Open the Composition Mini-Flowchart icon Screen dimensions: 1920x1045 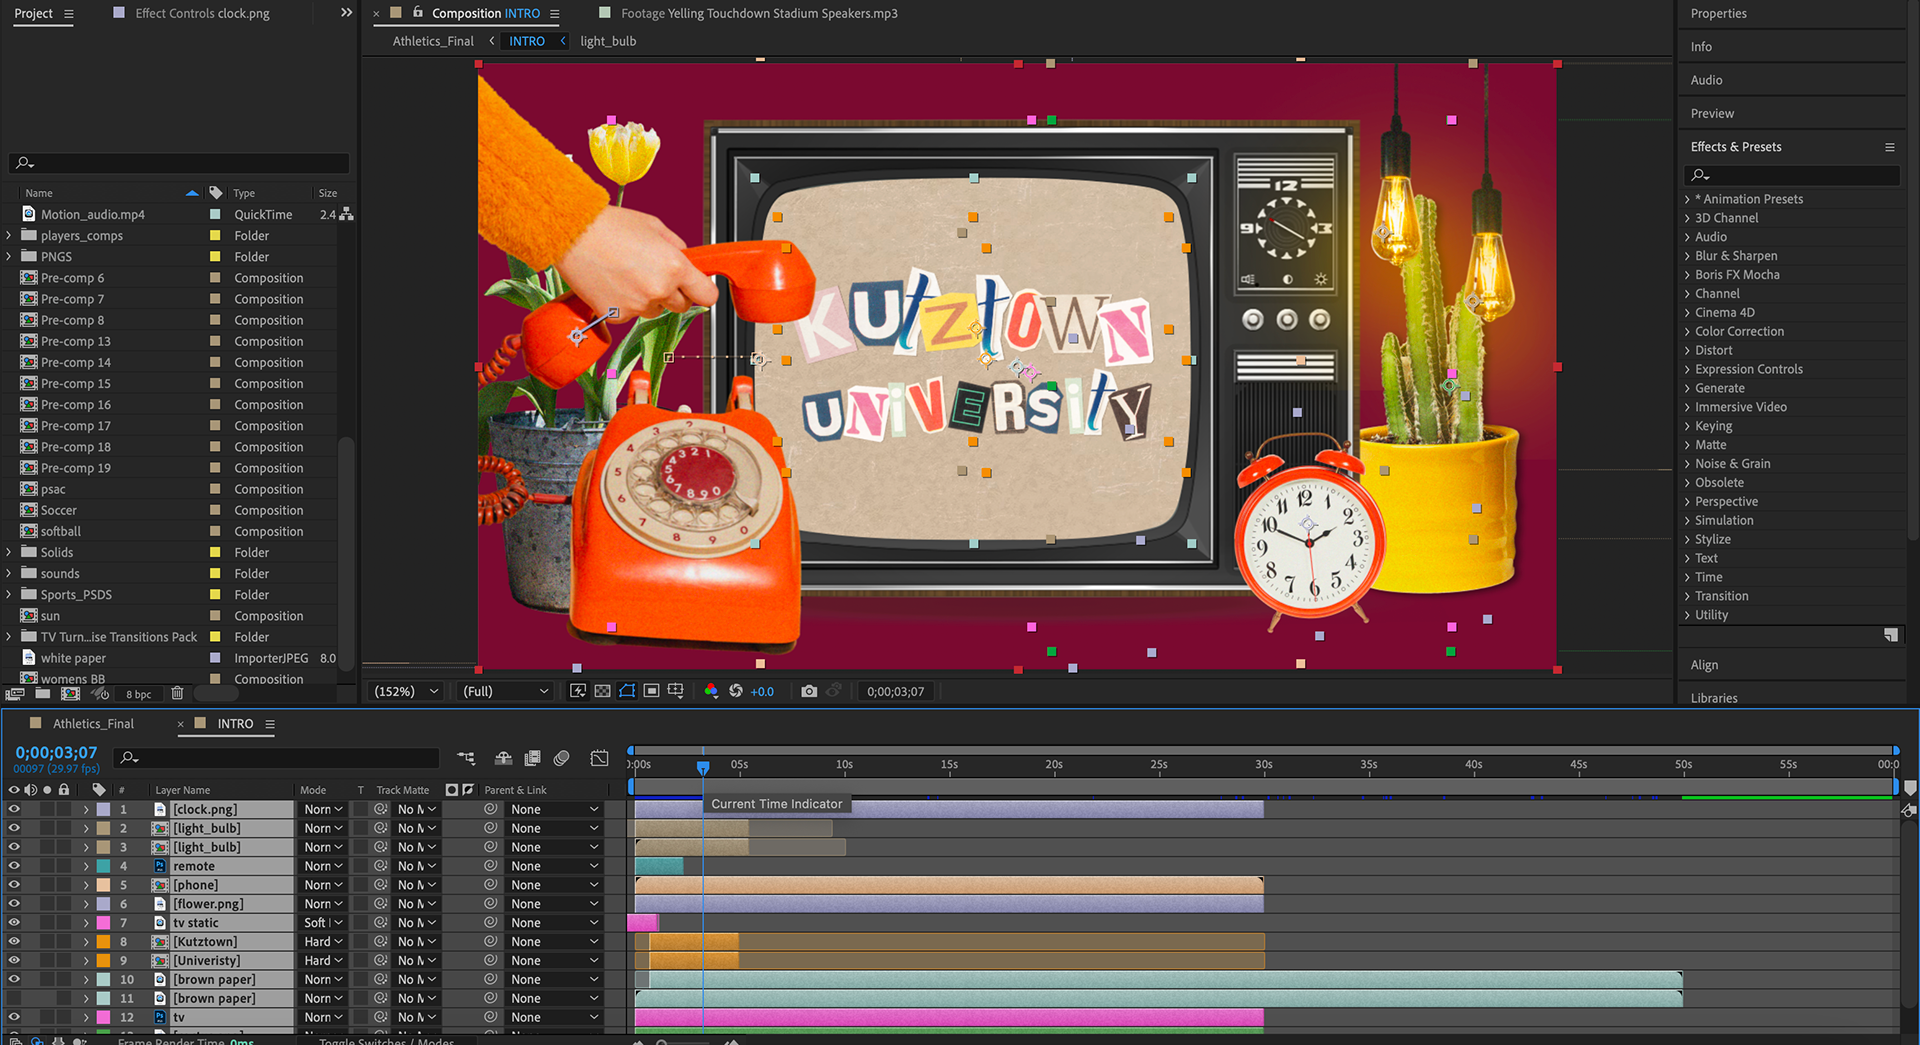click(466, 758)
